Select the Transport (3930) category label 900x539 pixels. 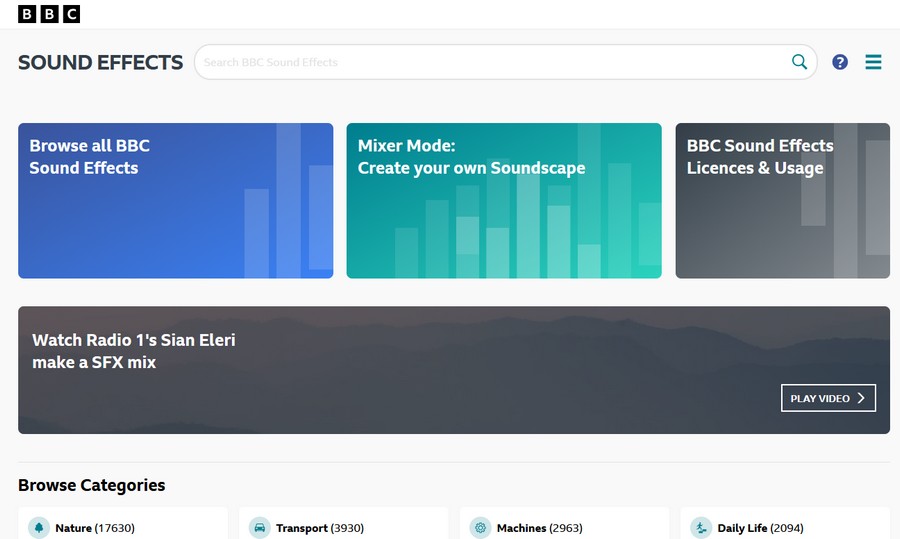point(319,528)
